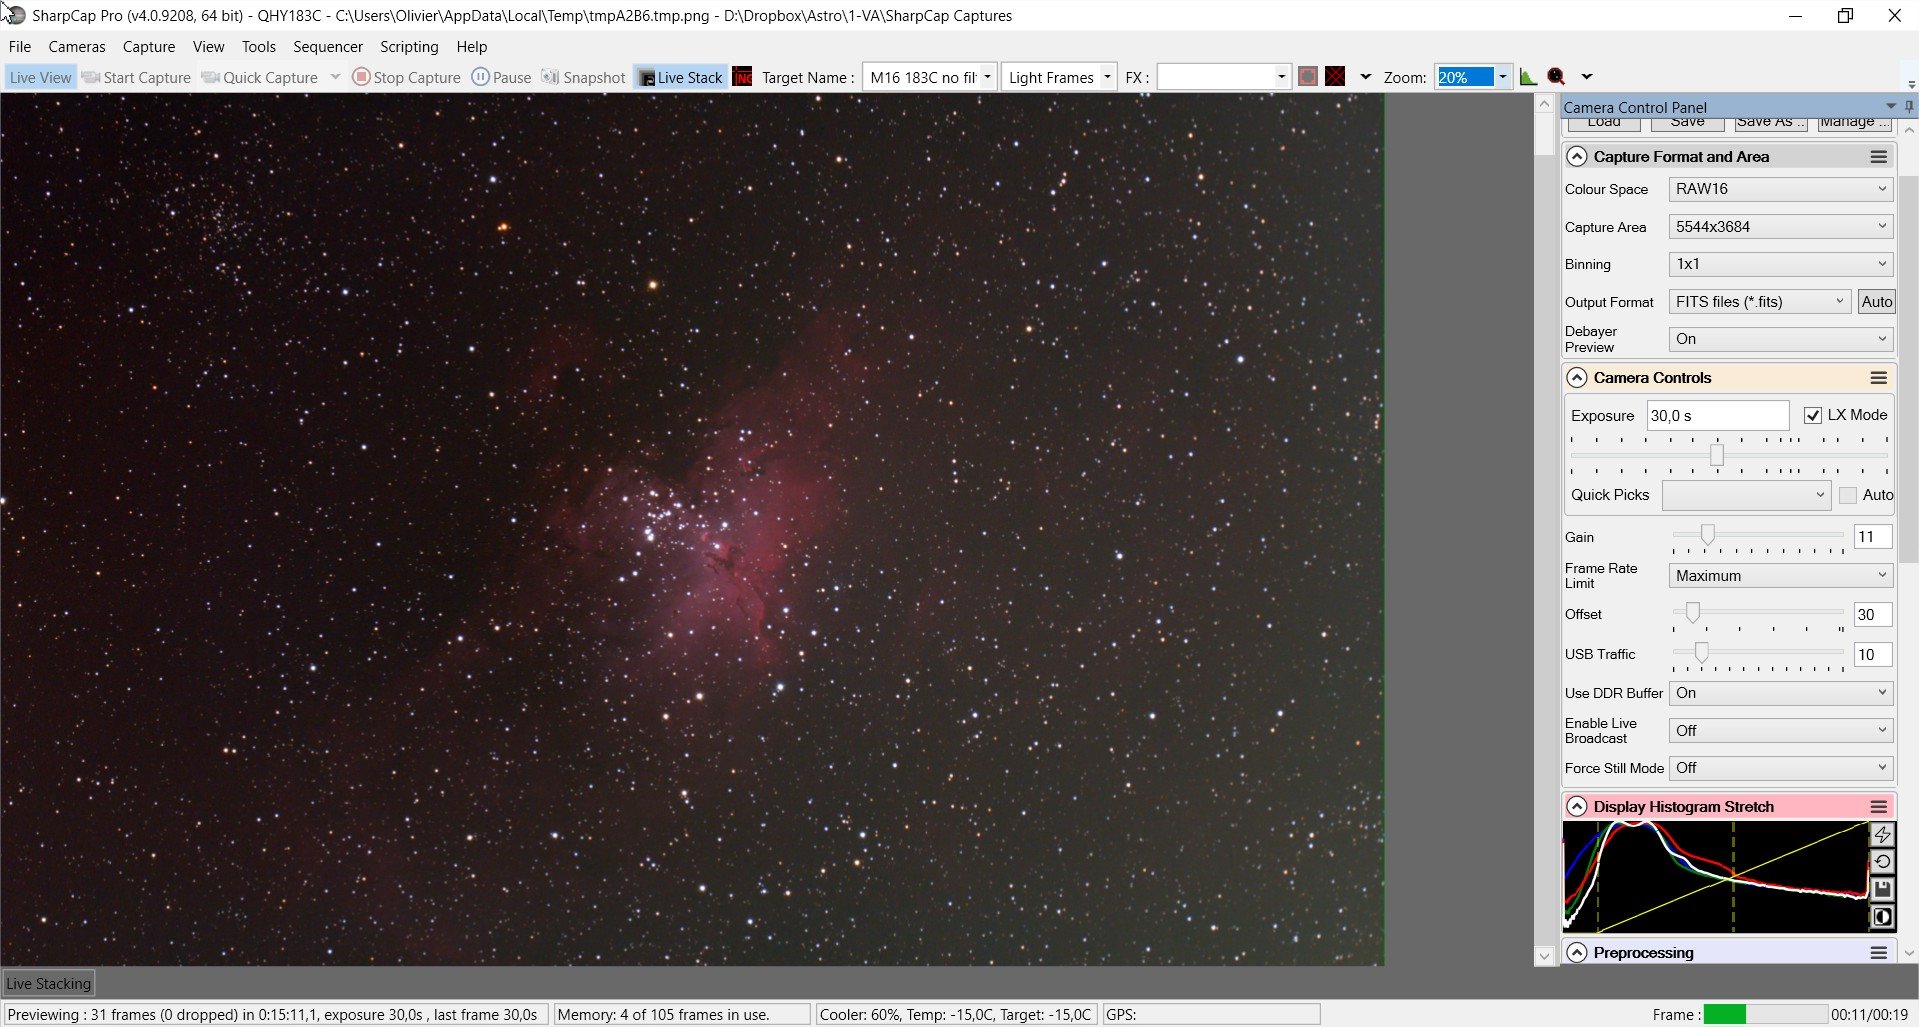Open the Sequencer menu
This screenshot has height=1027, width=1919.
pos(327,47)
